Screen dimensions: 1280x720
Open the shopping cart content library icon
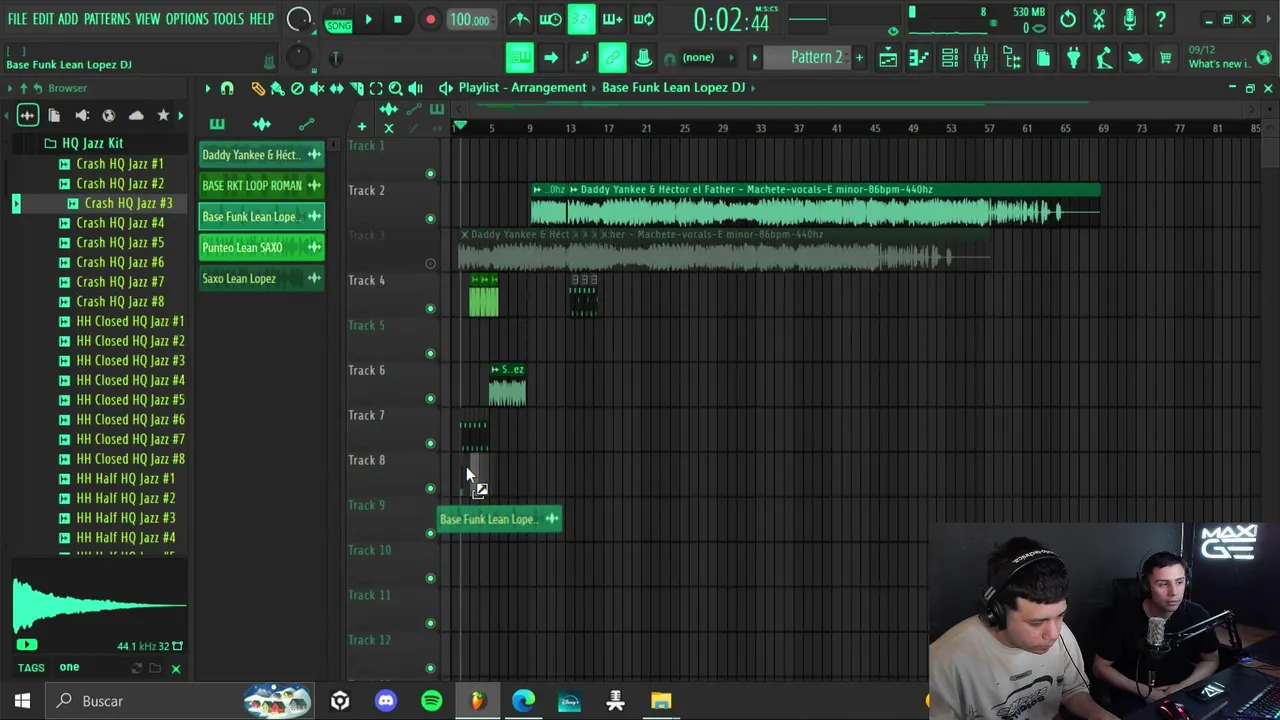click(x=1165, y=58)
